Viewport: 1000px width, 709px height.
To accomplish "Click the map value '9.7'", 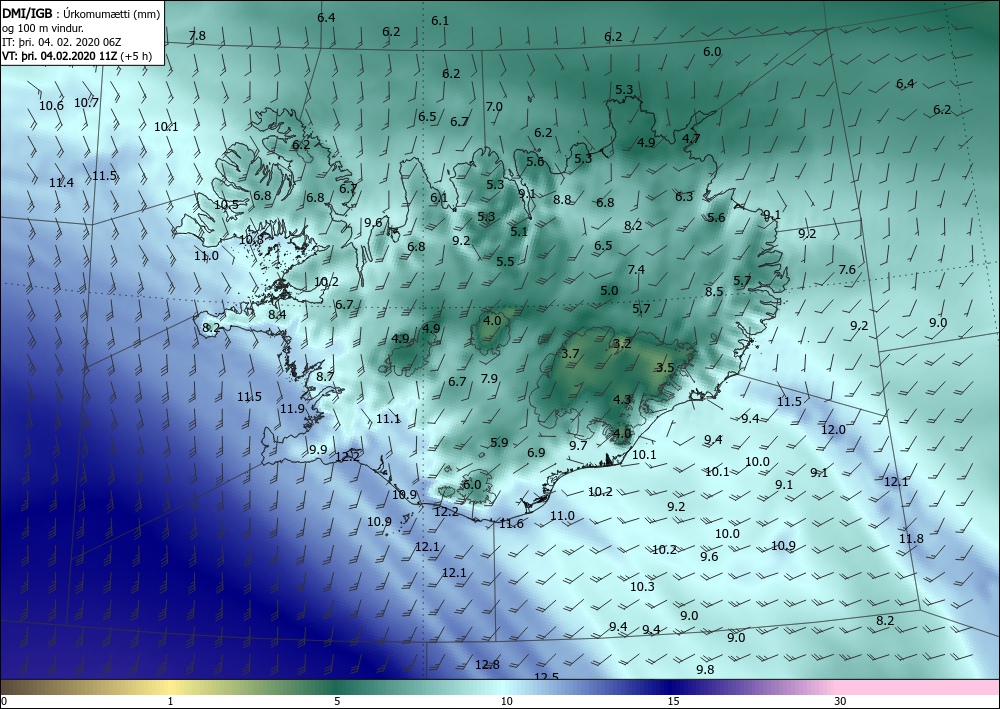I will [x=578, y=446].
